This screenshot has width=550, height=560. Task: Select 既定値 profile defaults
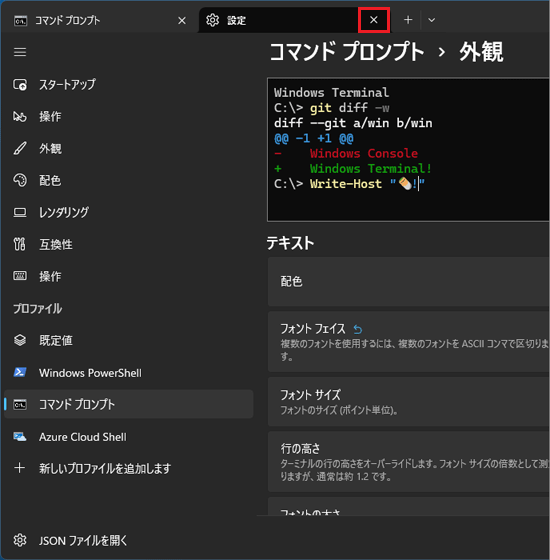tap(129, 340)
